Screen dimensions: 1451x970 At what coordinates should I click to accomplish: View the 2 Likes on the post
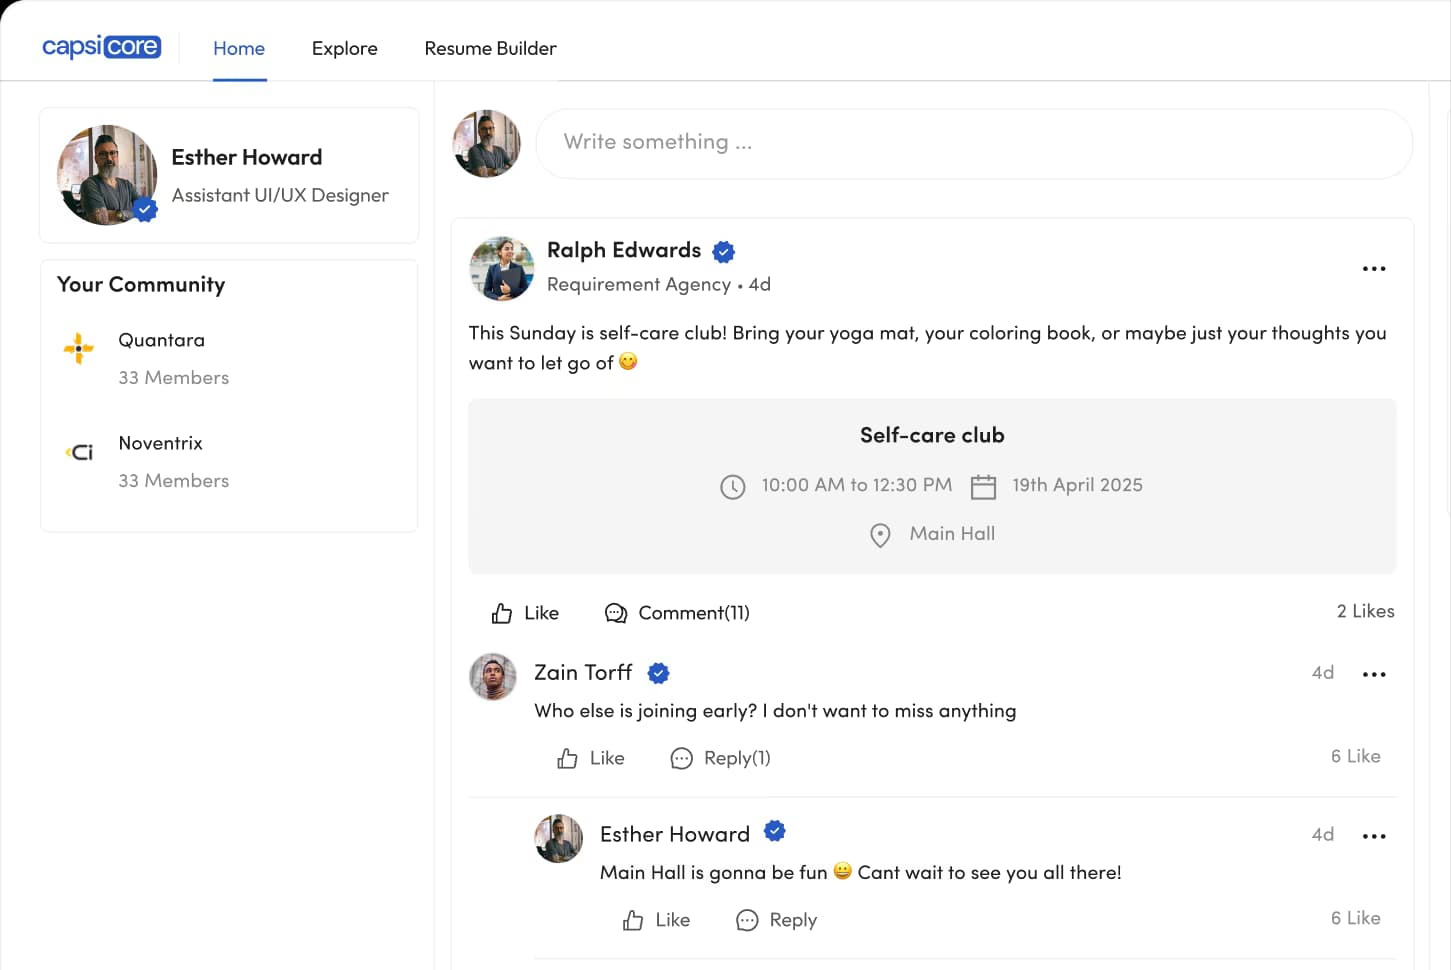(x=1365, y=611)
